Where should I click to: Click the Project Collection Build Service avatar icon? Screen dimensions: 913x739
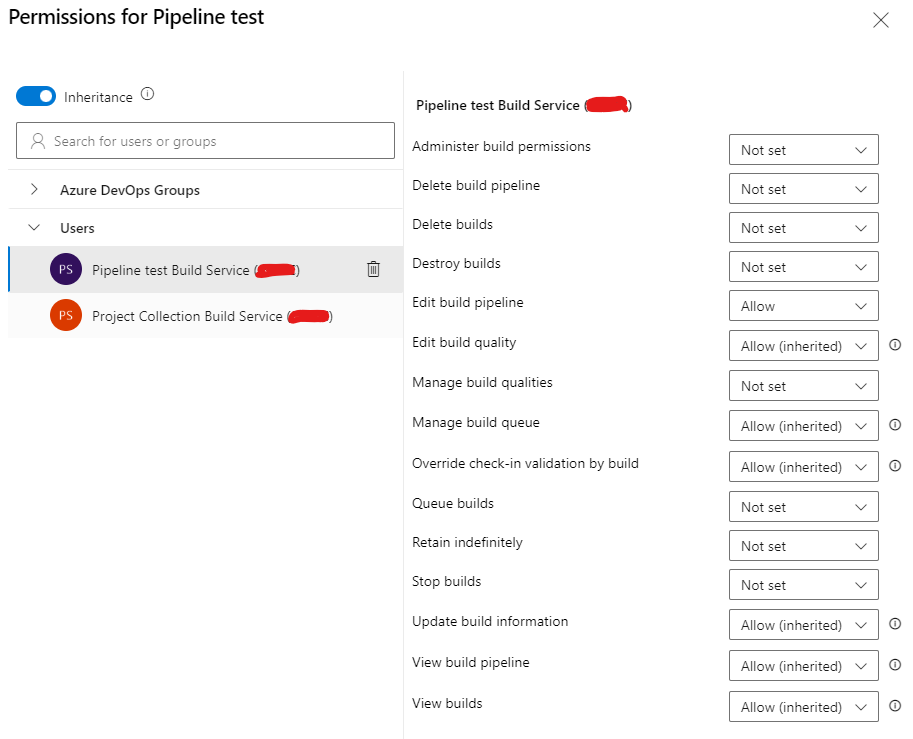65,314
